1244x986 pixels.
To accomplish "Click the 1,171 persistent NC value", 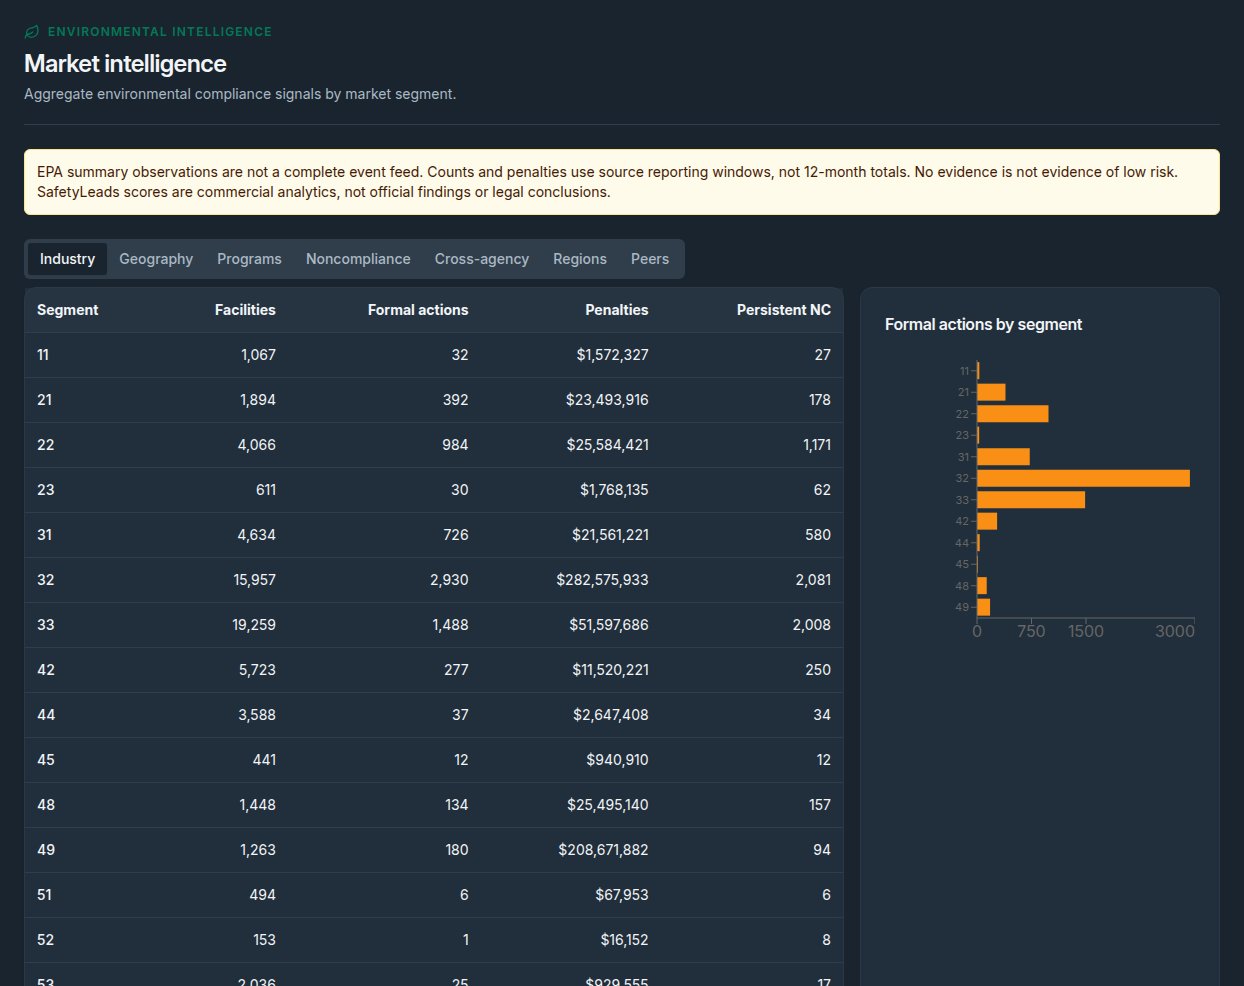I will click(817, 445).
